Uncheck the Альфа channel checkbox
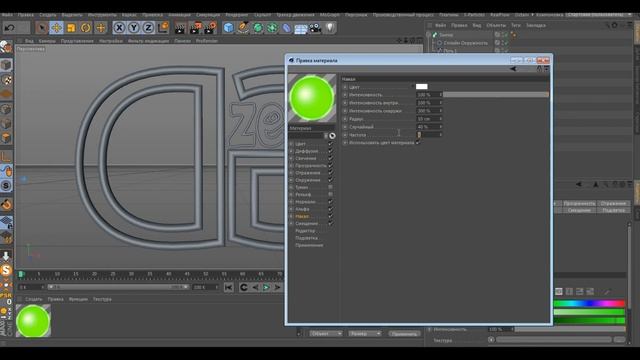This screenshot has height=360, width=640. 330,209
